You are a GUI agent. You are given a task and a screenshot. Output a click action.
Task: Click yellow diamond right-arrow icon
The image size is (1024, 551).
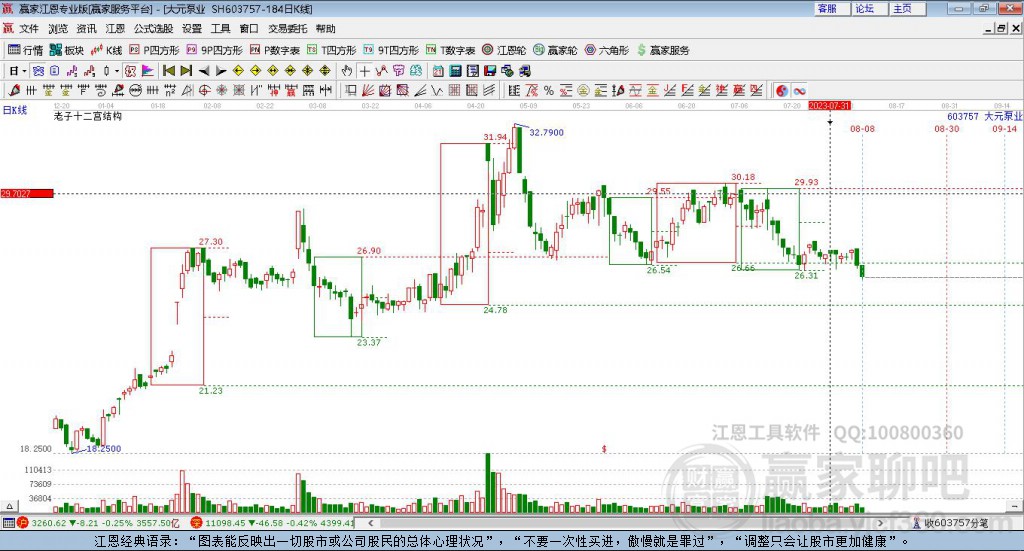click(x=255, y=71)
